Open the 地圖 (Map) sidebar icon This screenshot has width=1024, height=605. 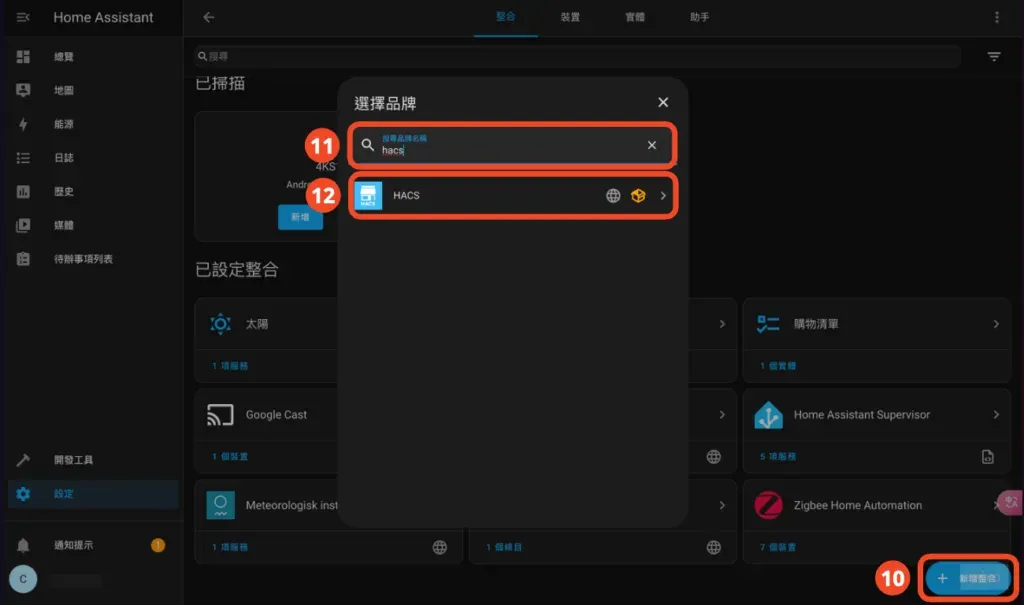tap(22, 90)
